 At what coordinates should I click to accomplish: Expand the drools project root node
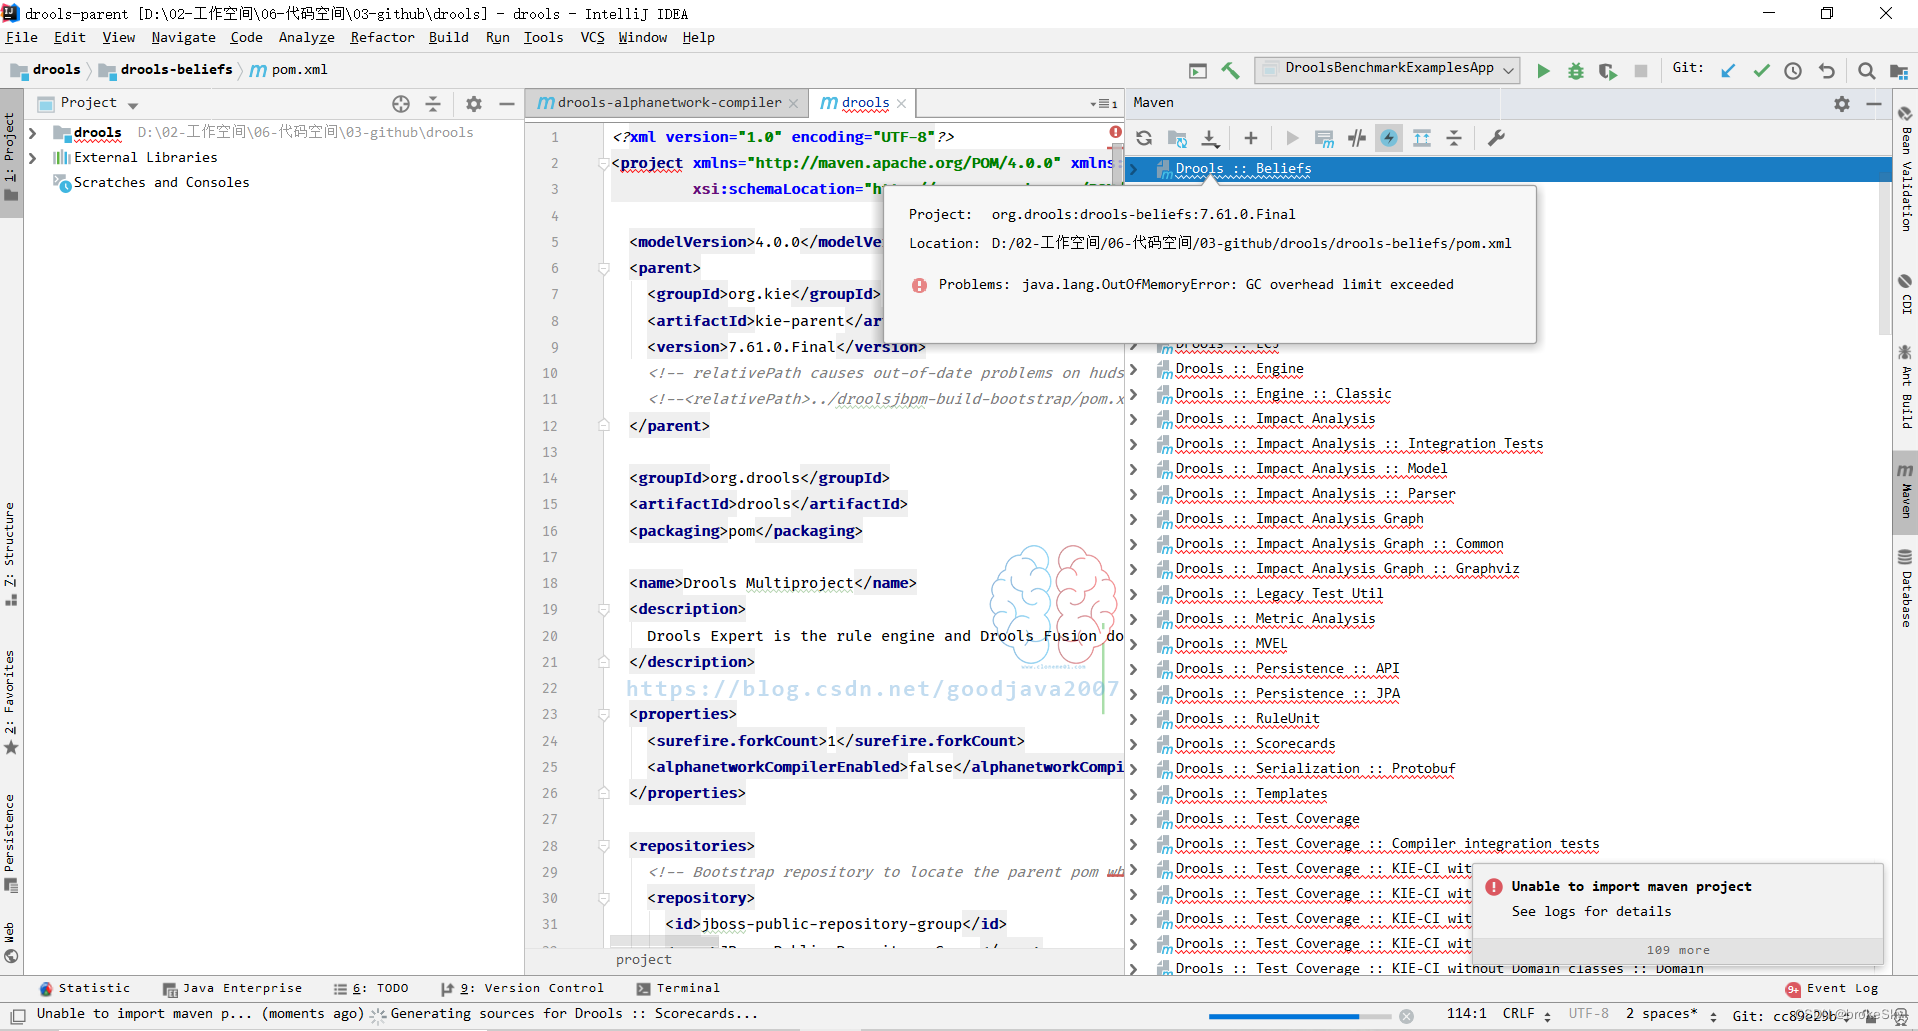pyautogui.click(x=32, y=132)
